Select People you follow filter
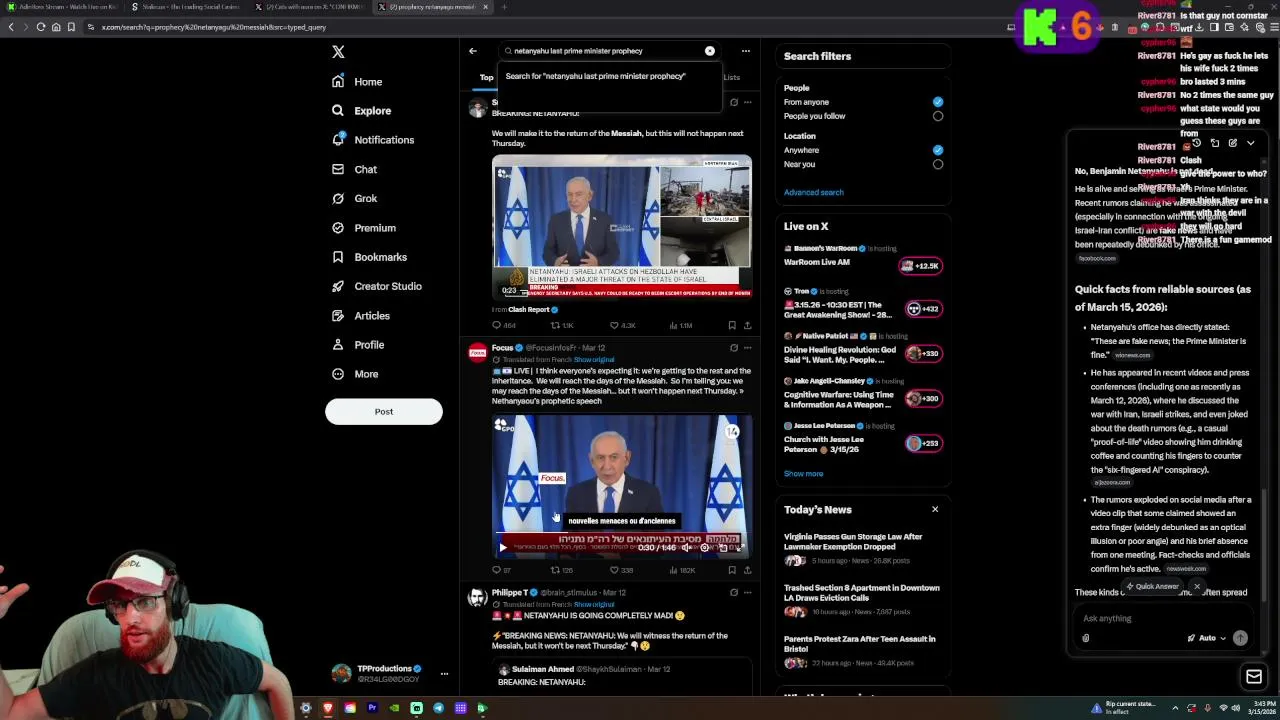This screenshot has height=720, width=1280. point(938,116)
